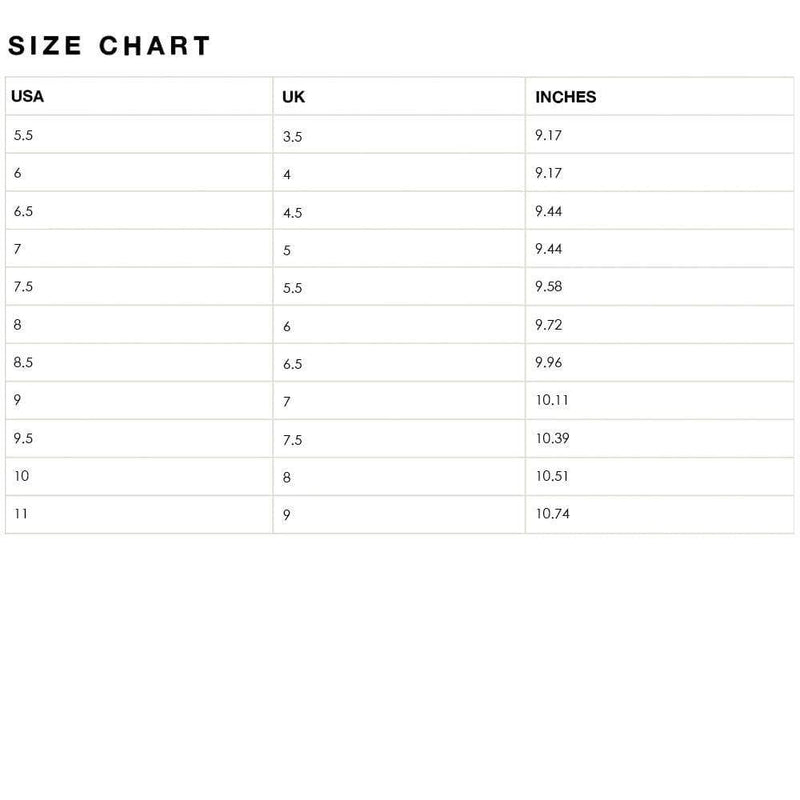Image resolution: width=800 pixels, height=800 pixels.
Task: Click the 10.39 inches cell
Action: pos(660,438)
